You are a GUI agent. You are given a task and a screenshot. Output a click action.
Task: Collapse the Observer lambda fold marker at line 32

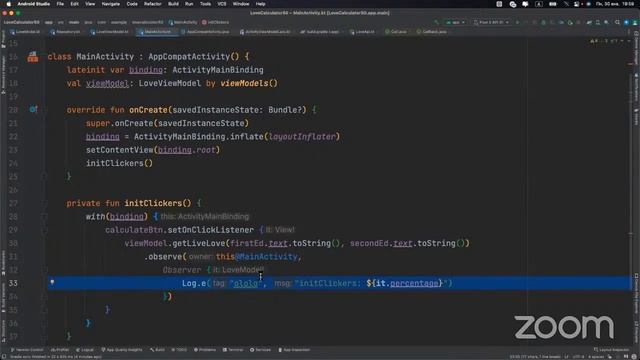[44, 270]
